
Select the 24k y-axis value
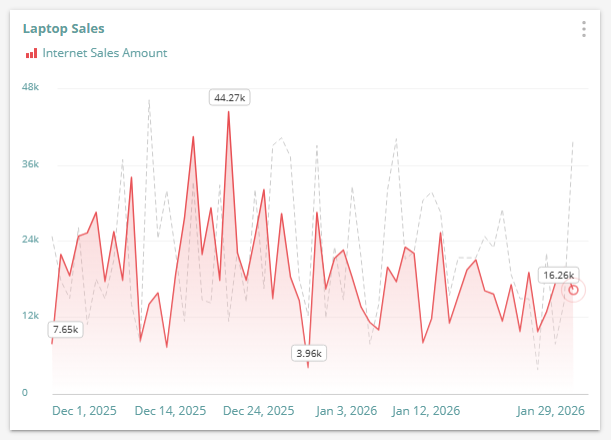(x=30, y=240)
